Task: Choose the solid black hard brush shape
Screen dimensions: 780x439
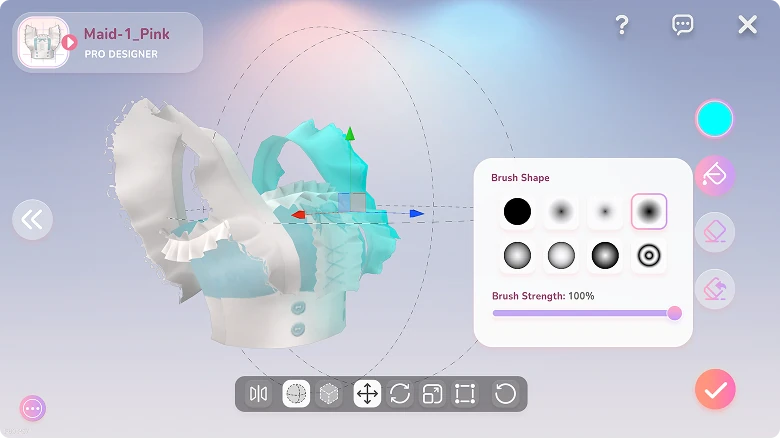Action: 517,211
